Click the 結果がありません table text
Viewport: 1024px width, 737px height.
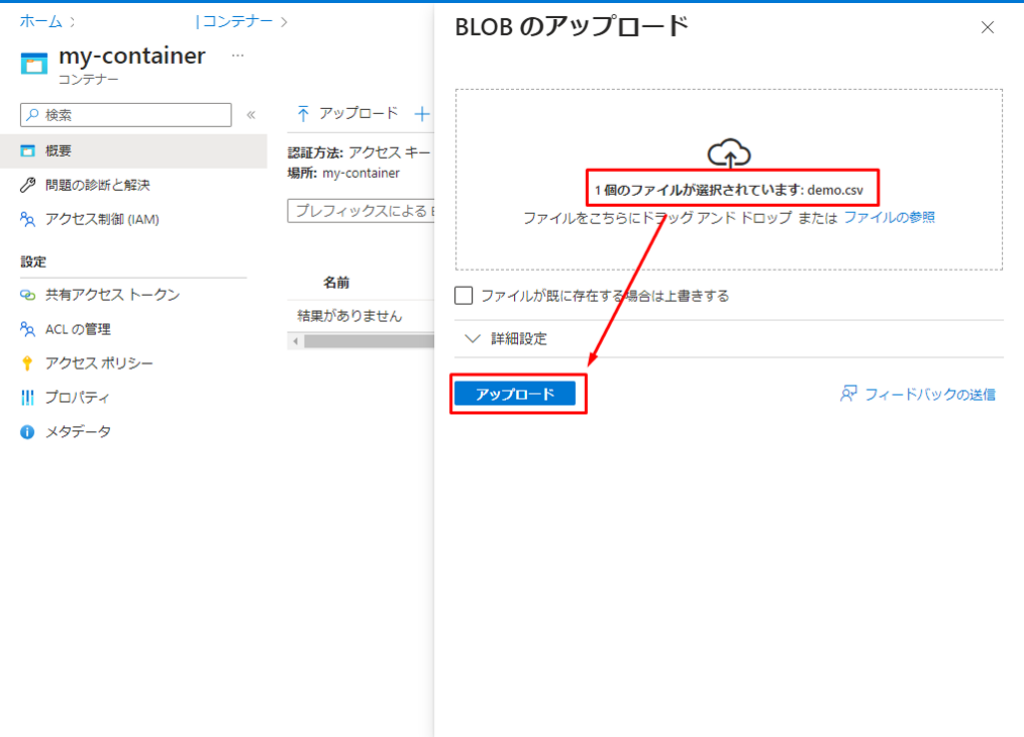[349, 316]
